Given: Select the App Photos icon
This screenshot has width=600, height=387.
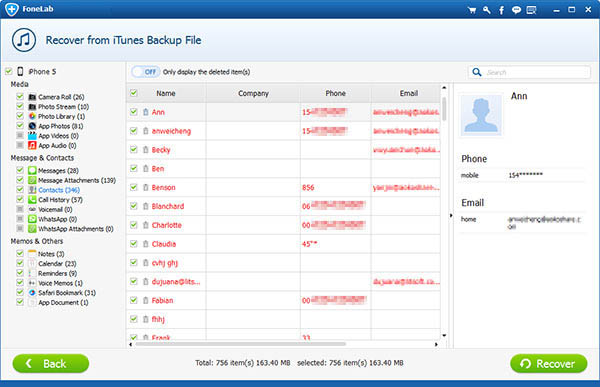Looking at the screenshot, I should coord(32,126).
